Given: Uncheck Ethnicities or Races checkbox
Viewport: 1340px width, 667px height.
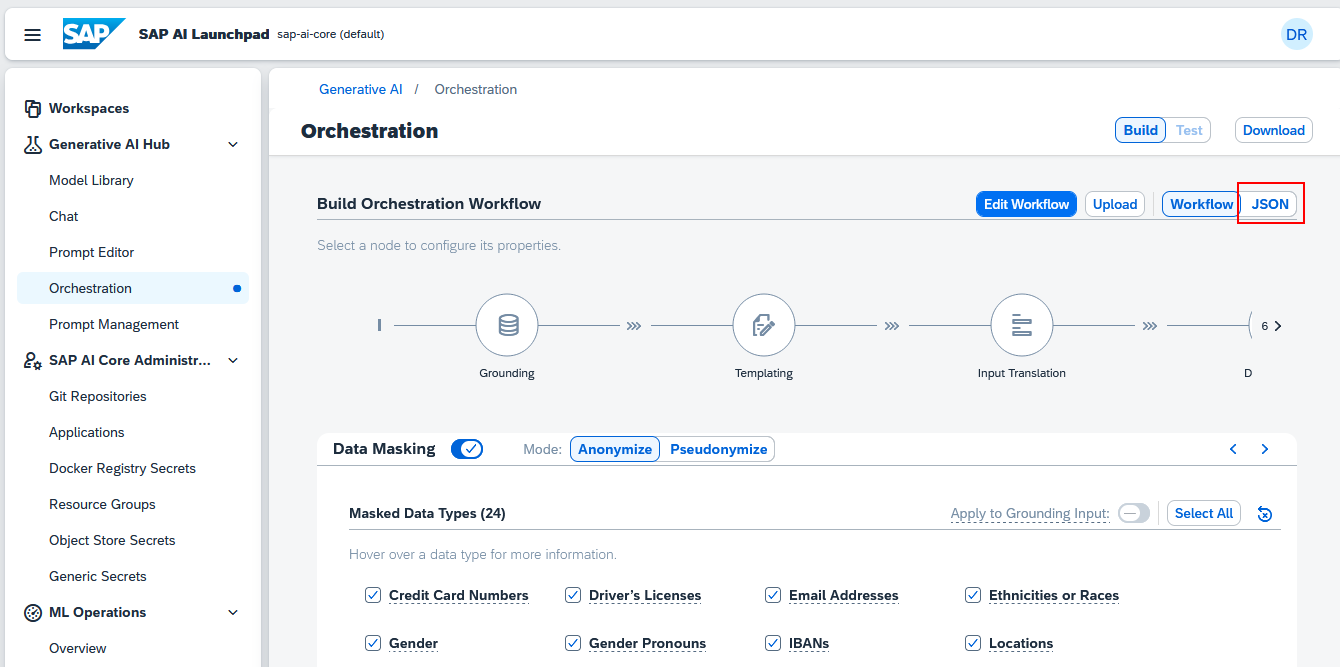Looking at the screenshot, I should [973, 595].
